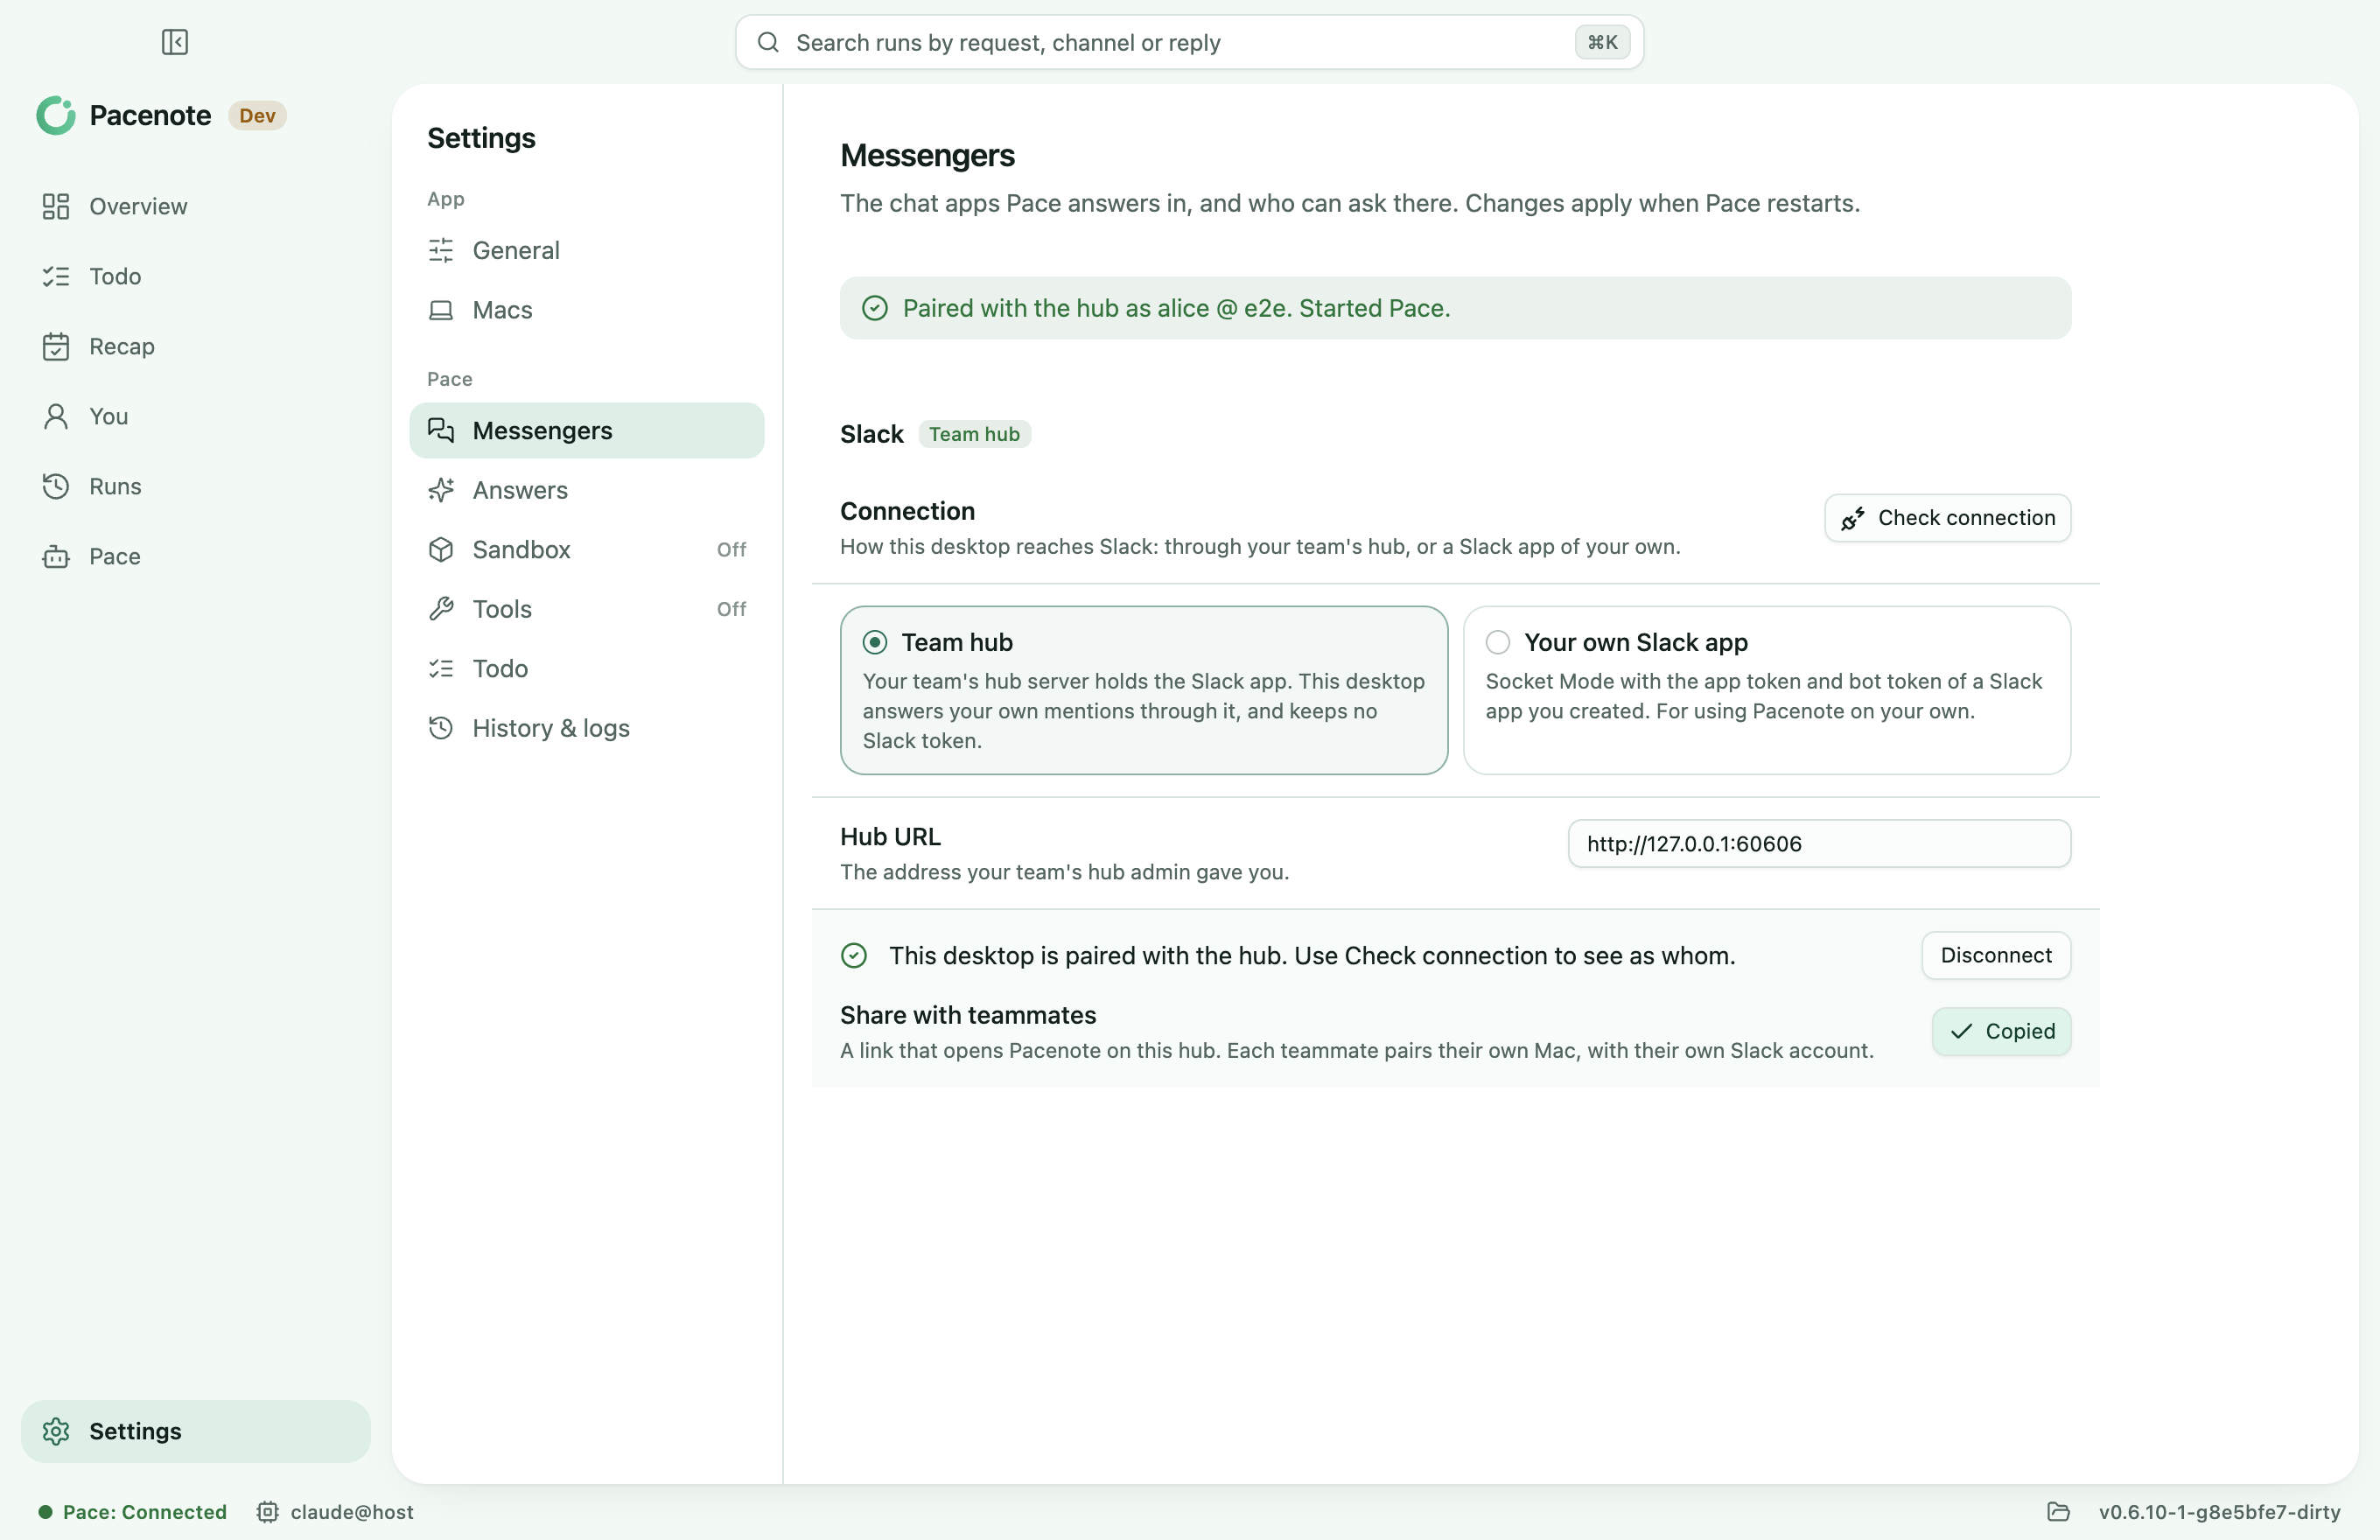Open Tools settings section

tap(587, 609)
